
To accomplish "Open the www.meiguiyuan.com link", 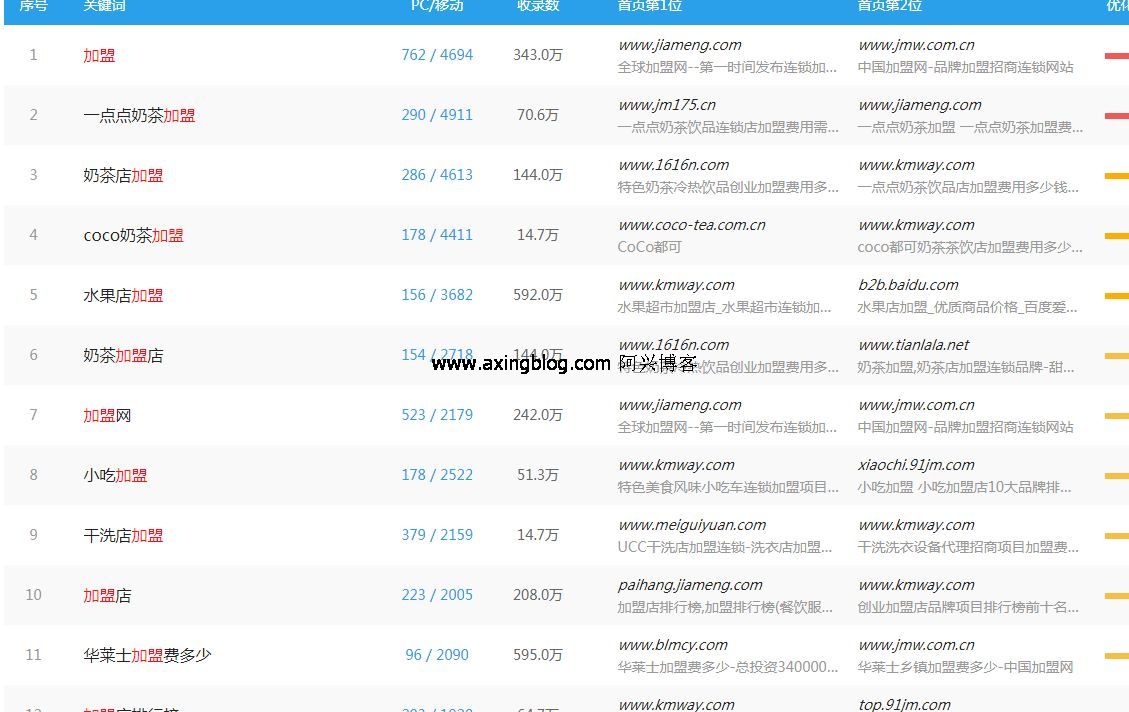I will tap(692, 525).
